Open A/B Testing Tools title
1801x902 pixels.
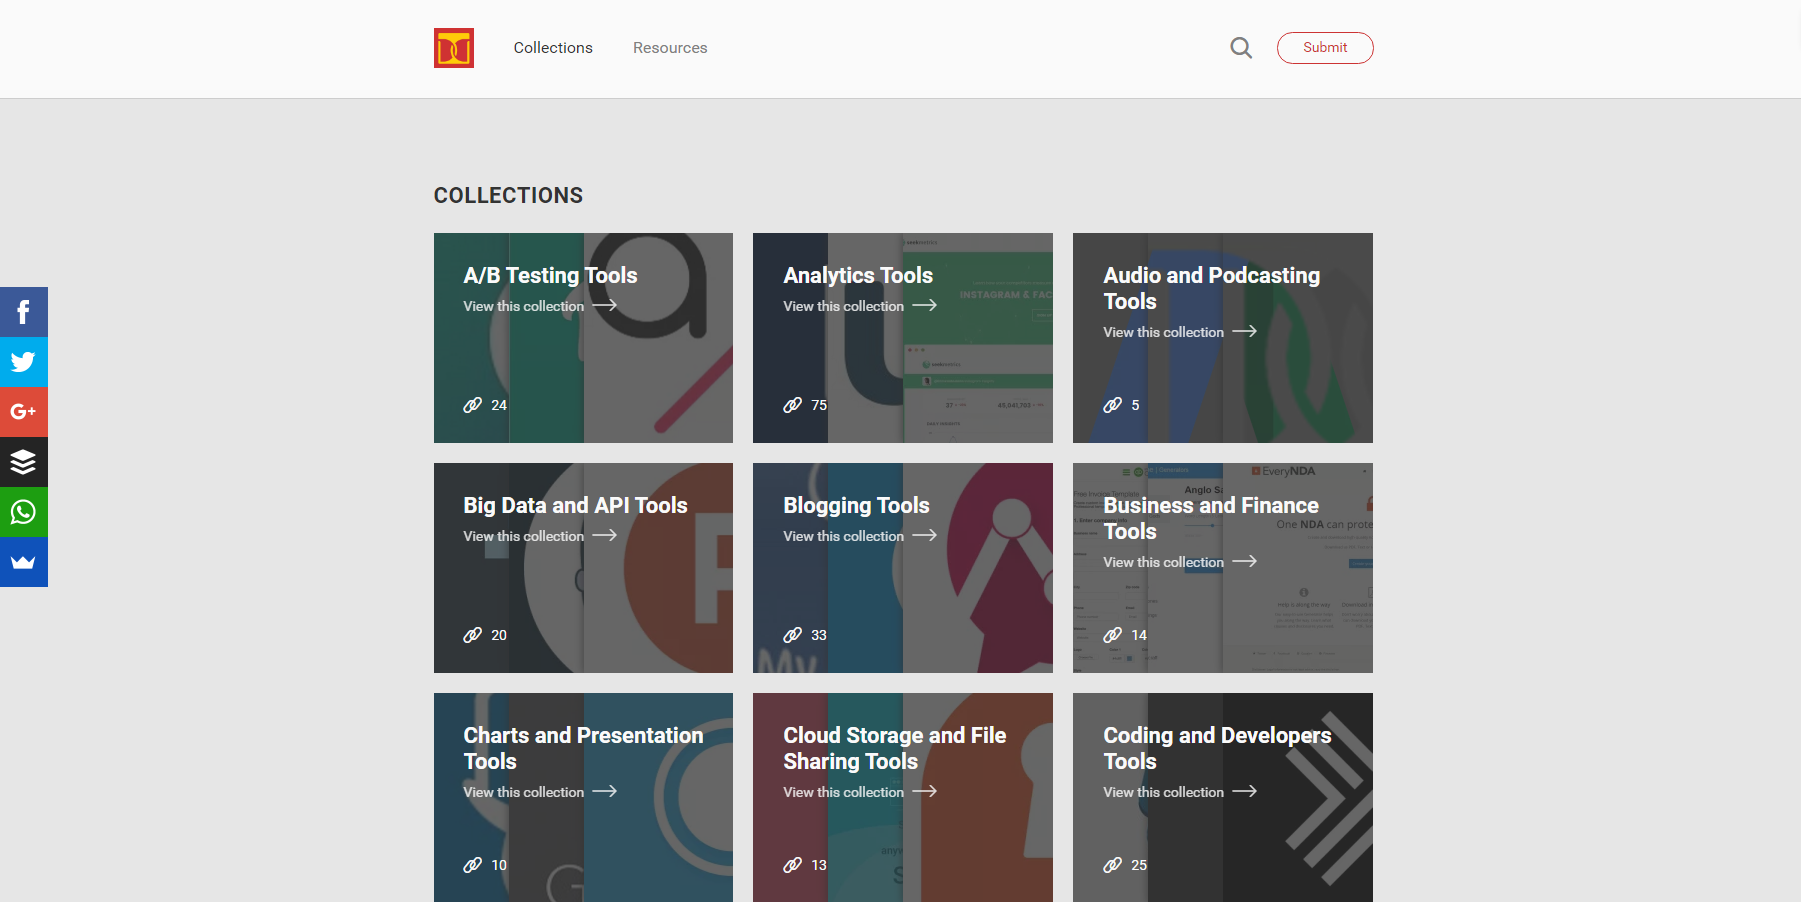click(550, 275)
